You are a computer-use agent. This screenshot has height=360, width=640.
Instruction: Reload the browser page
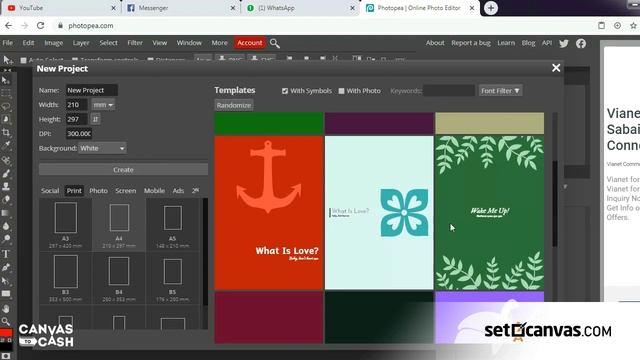click(x=40, y=25)
